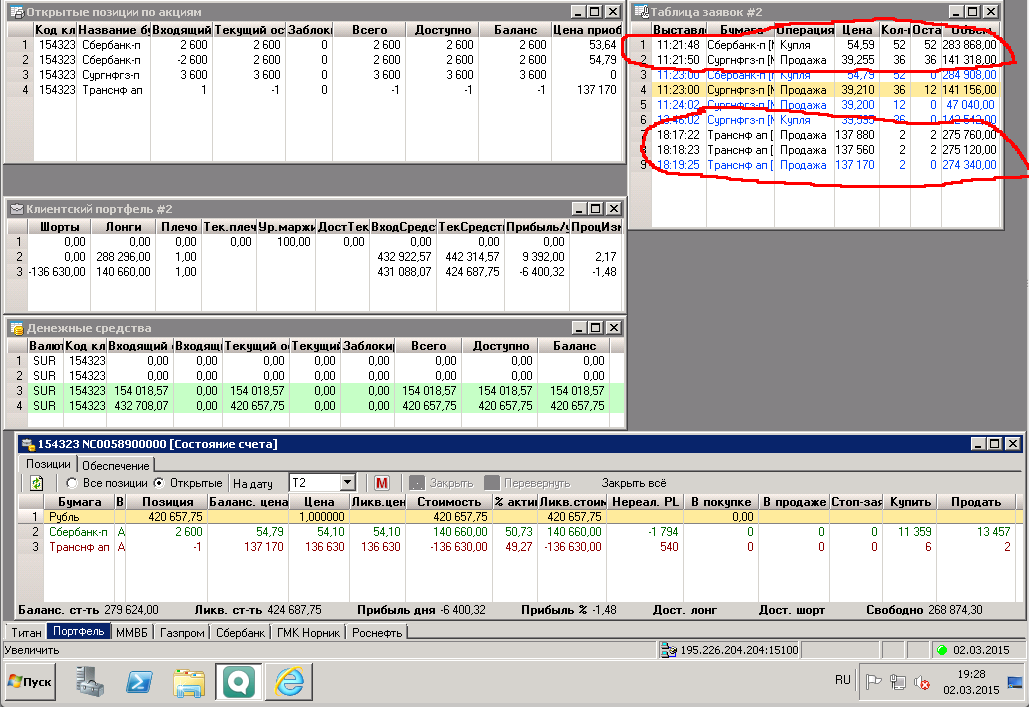This screenshot has width=1029, height=707.
Task: Click the Закрыть text button
Action: 452,483
